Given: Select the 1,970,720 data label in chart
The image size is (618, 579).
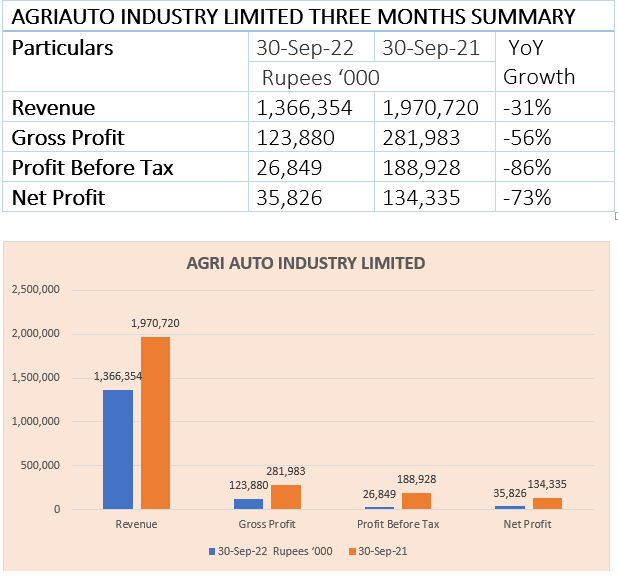Looking at the screenshot, I should [x=155, y=323].
